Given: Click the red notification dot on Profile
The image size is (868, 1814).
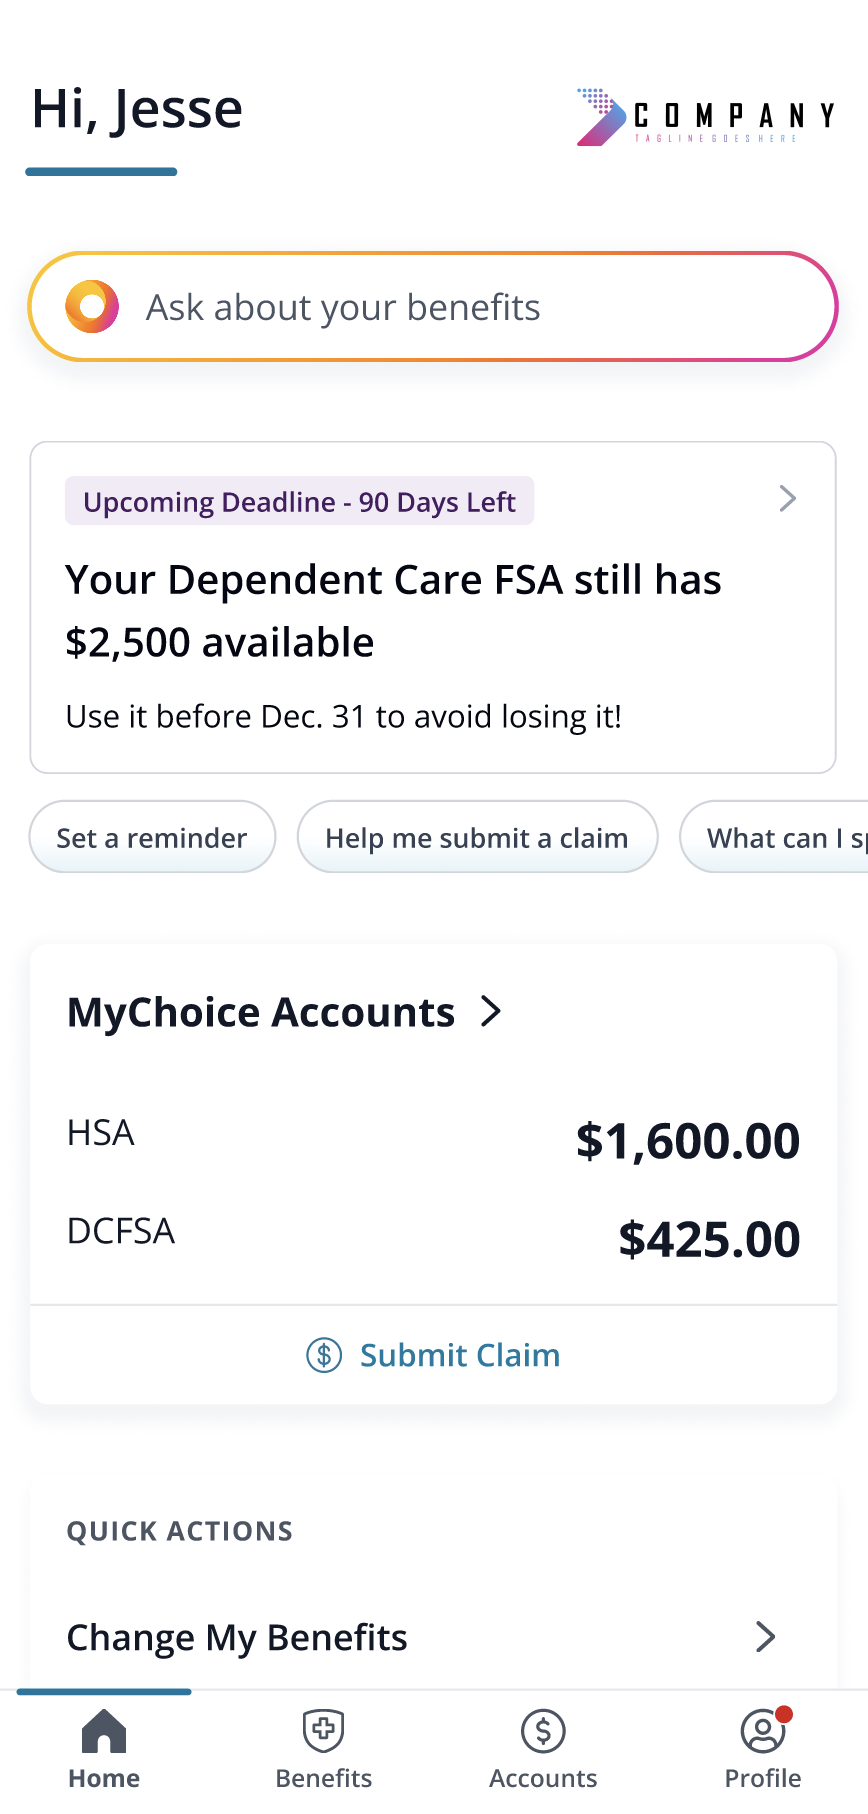Looking at the screenshot, I should [784, 1714].
